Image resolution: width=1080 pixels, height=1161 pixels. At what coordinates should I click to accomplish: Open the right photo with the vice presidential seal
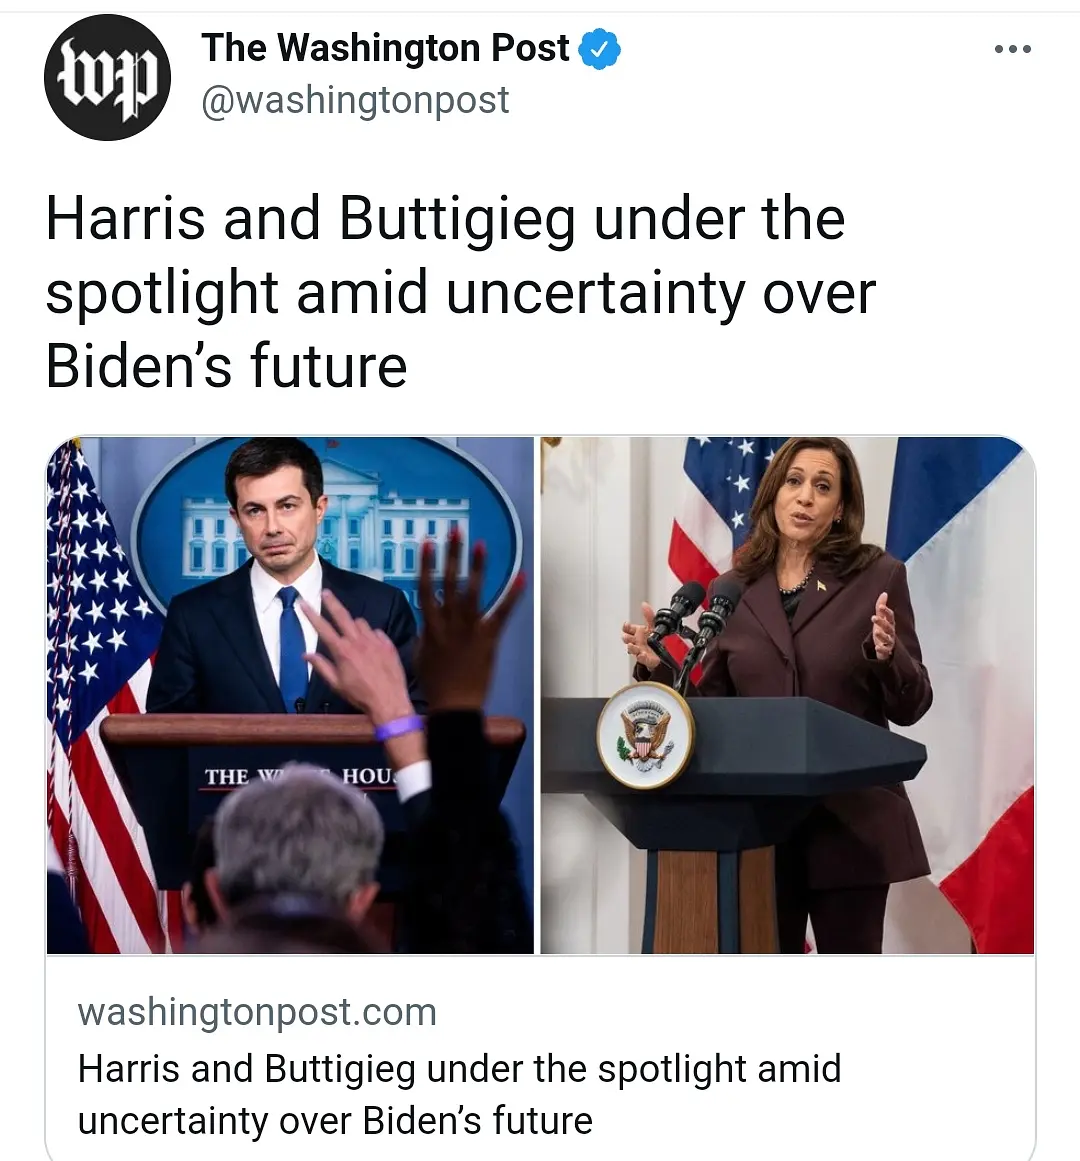click(787, 695)
